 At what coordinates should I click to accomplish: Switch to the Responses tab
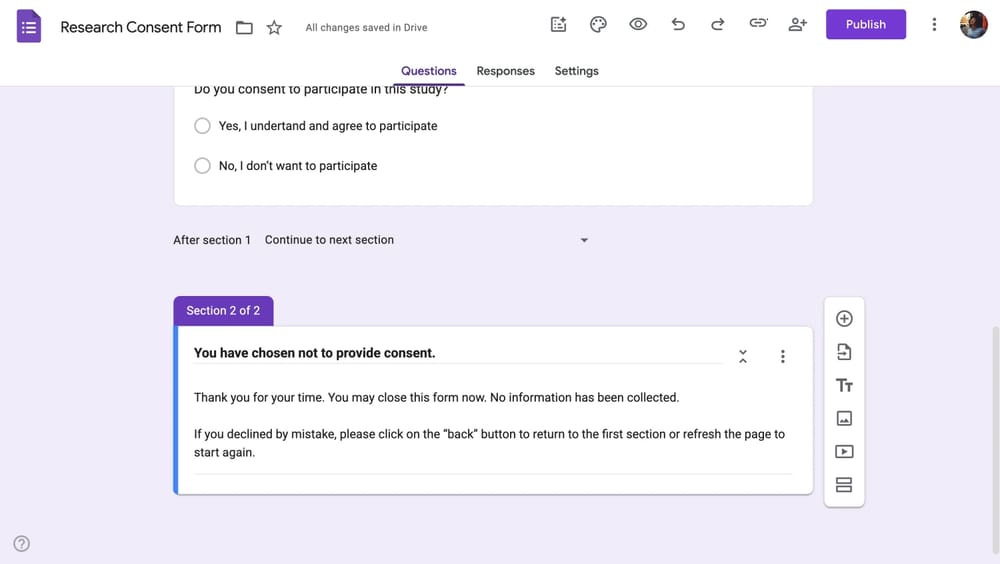point(505,71)
